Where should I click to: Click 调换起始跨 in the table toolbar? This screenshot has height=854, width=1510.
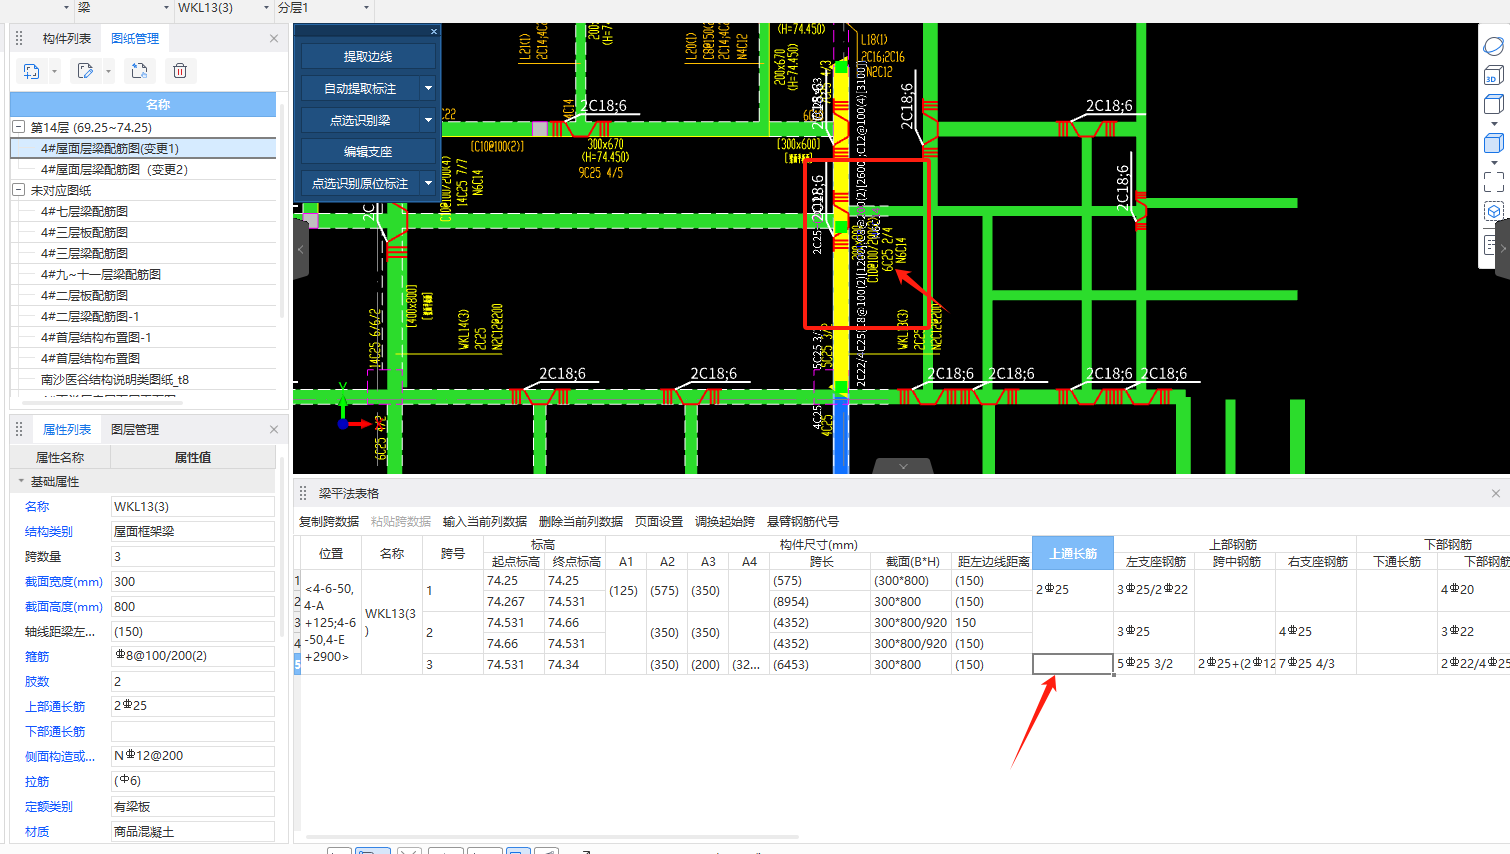click(725, 522)
